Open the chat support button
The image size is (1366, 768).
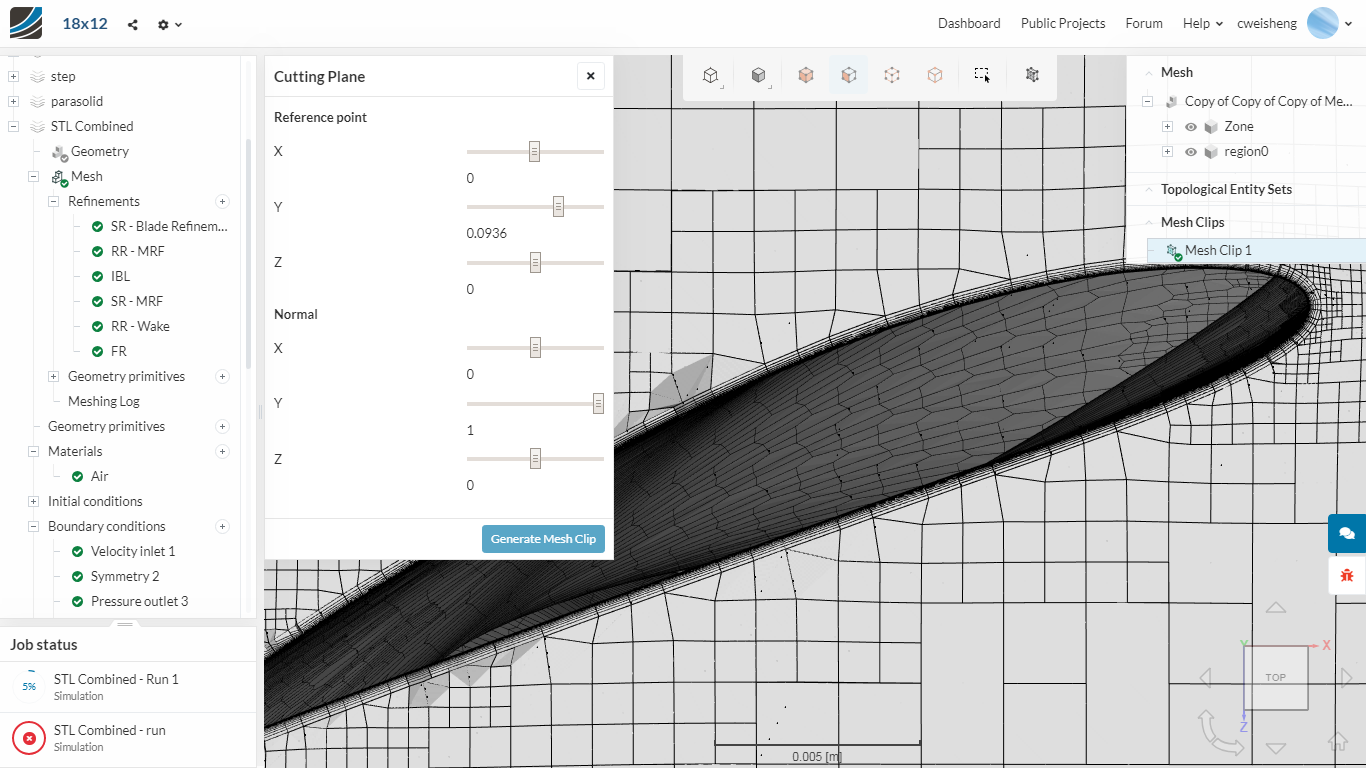[1346, 533]
